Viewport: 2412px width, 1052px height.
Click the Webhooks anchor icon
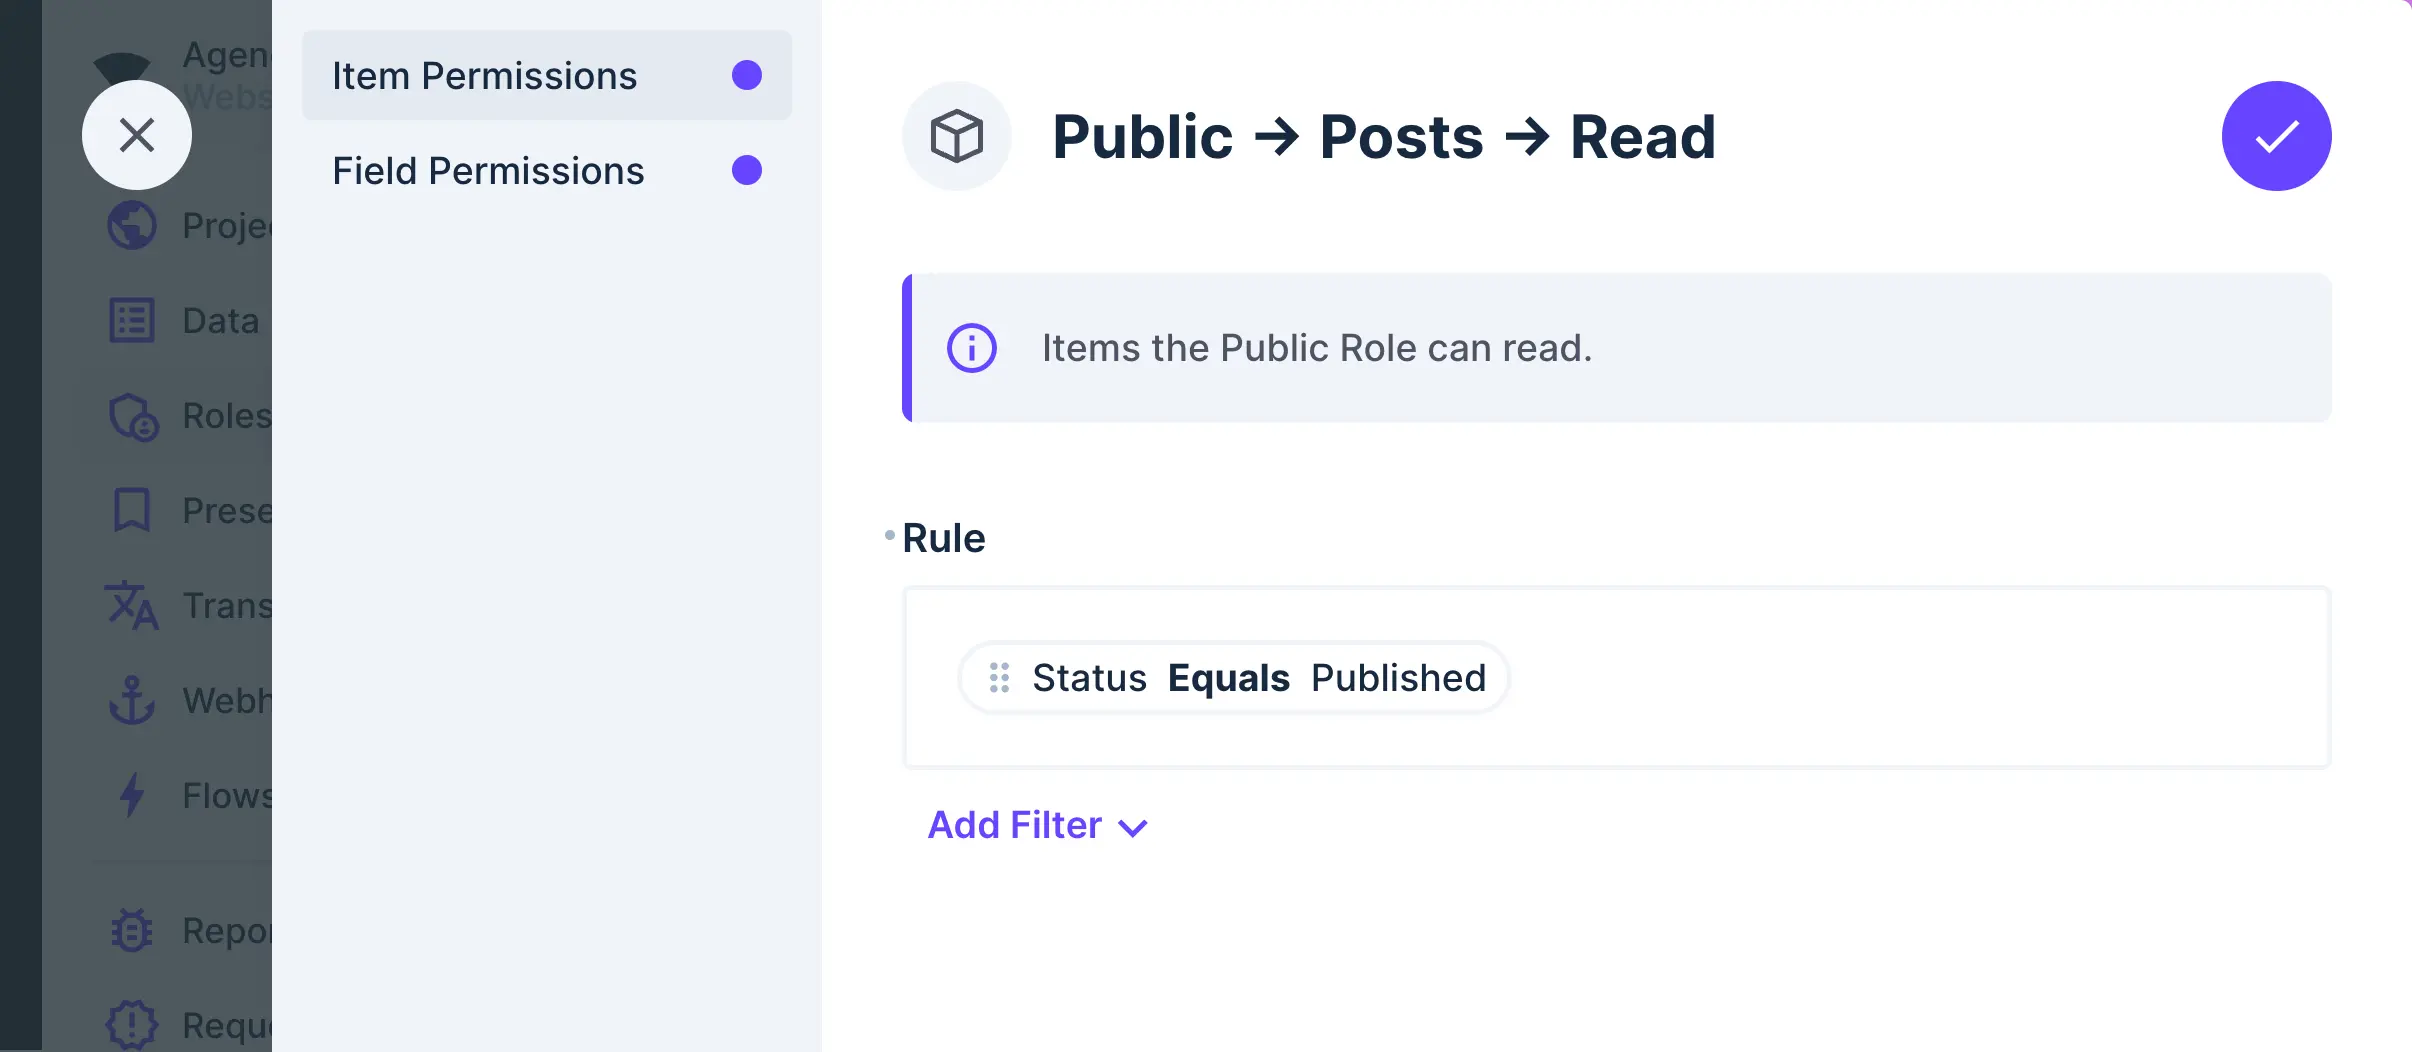tap(131, 700)
